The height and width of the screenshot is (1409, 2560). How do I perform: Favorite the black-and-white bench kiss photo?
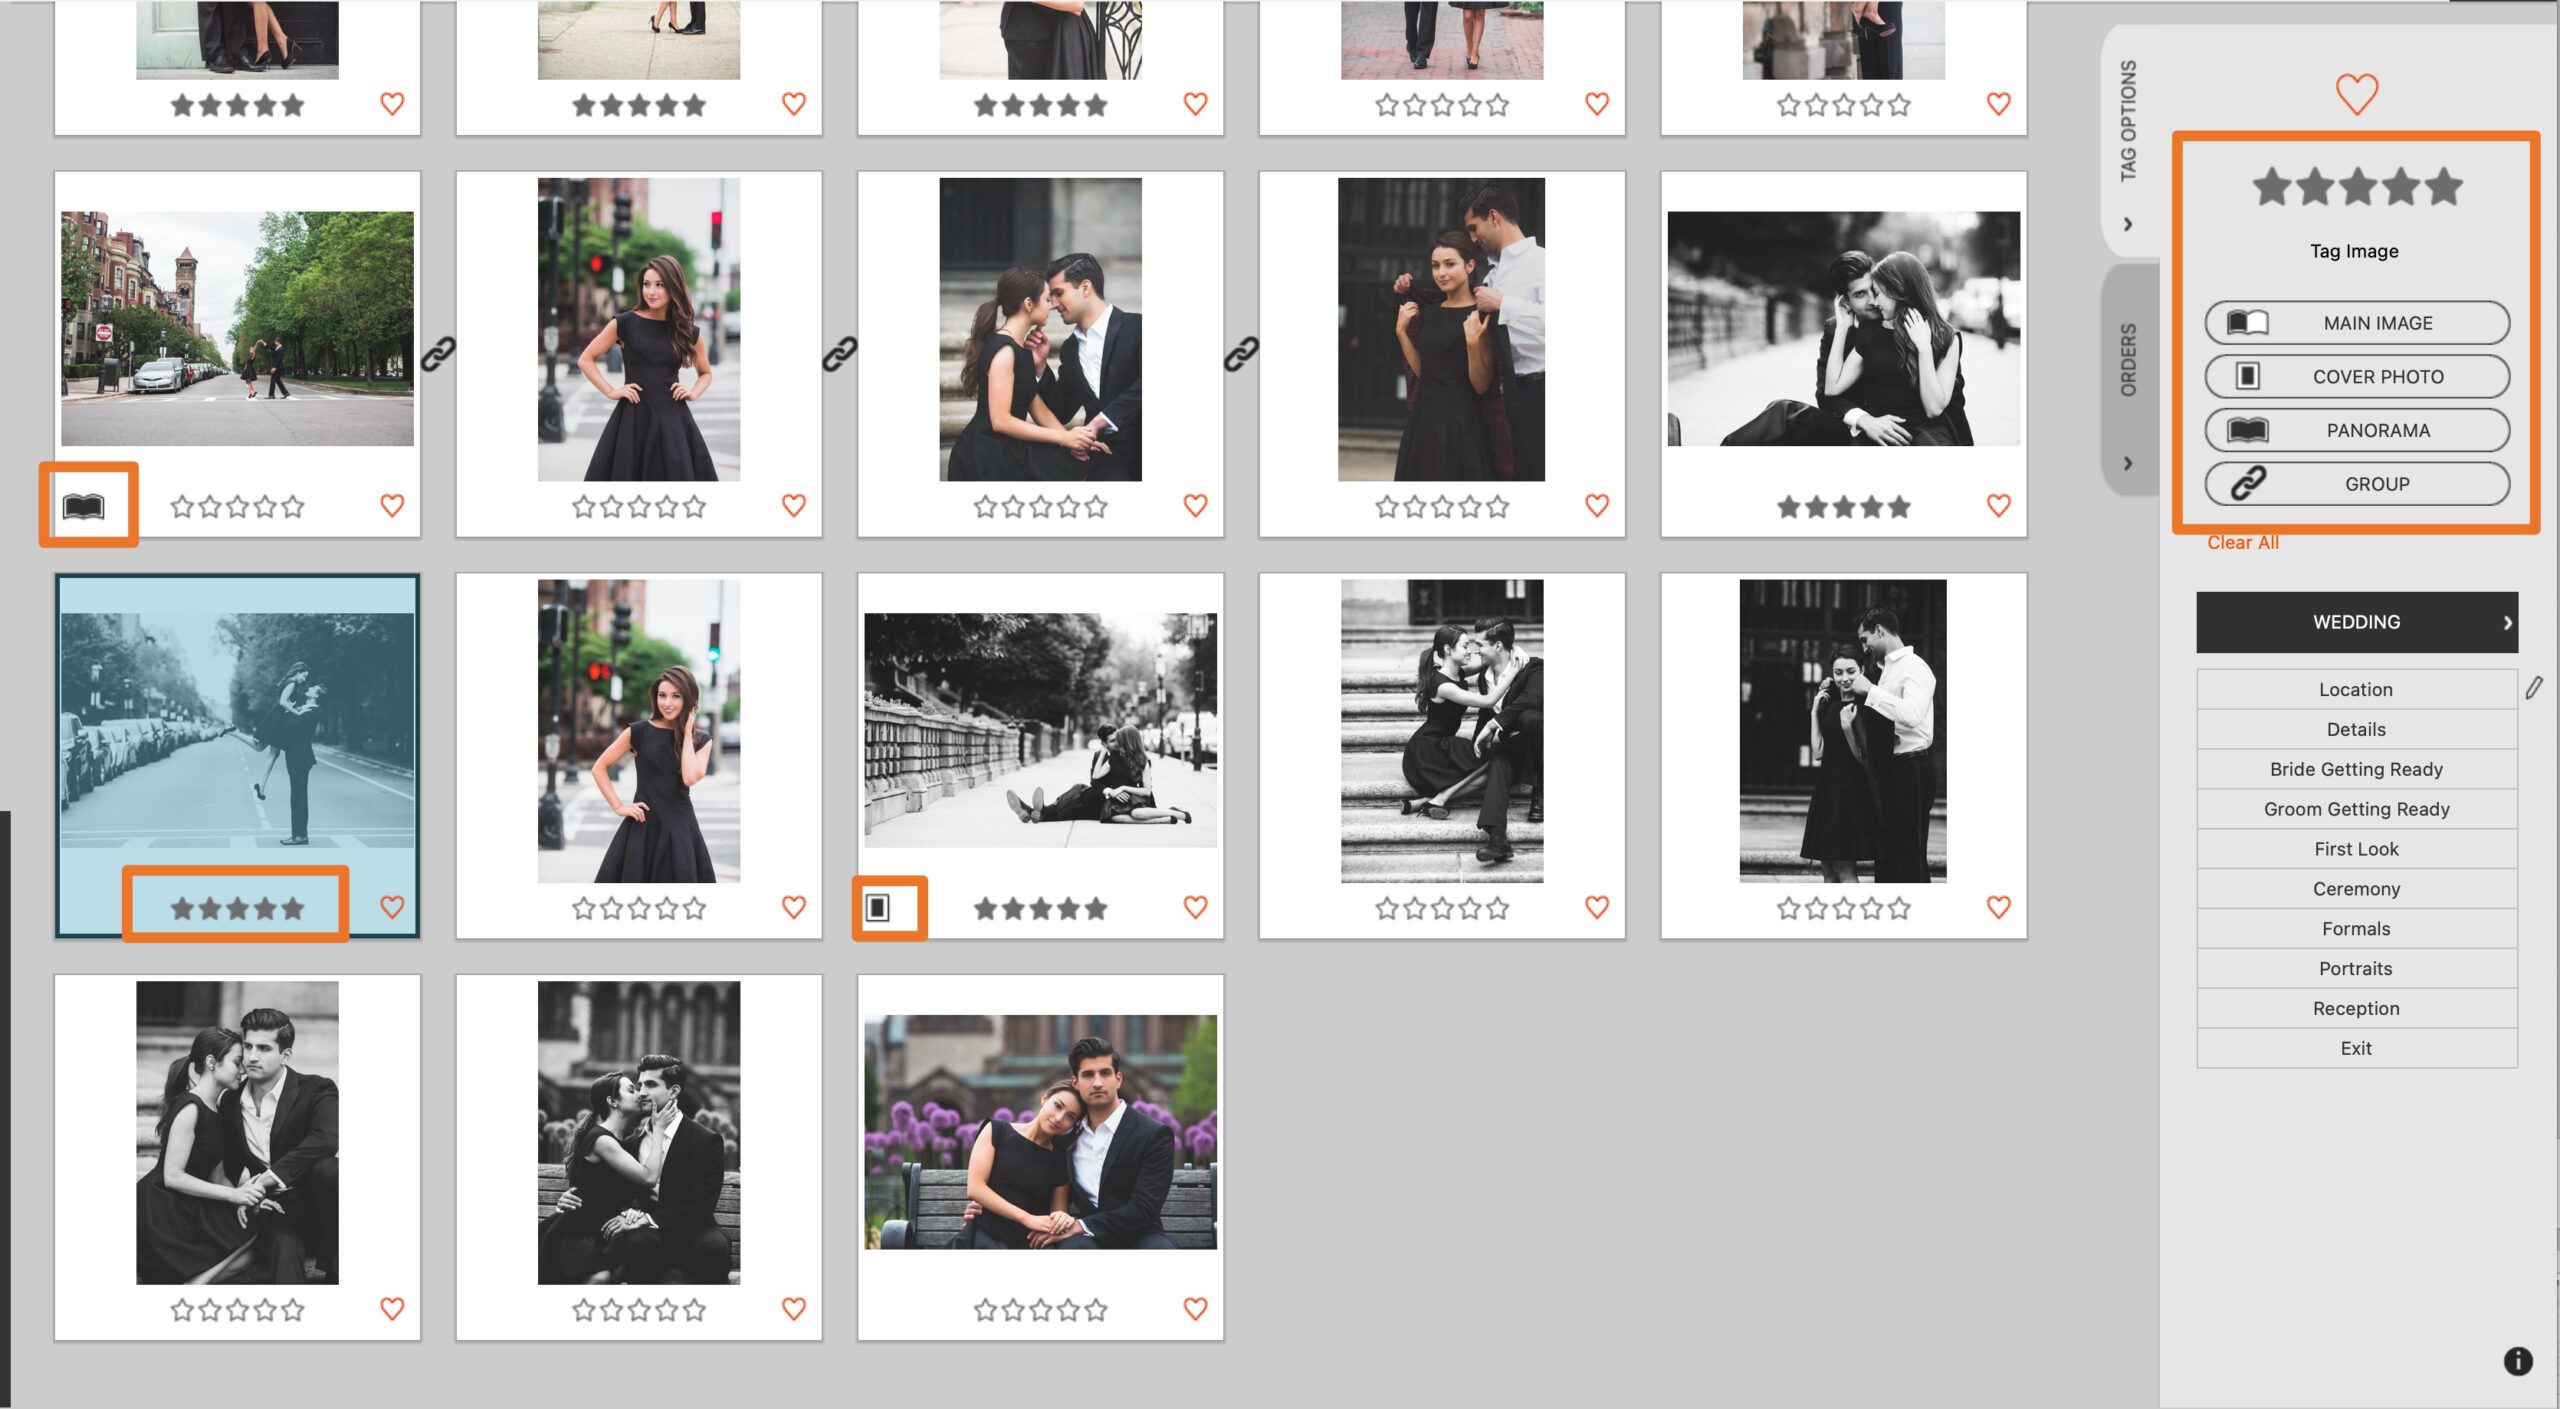pyautogui.click(x=794, y=1308)
